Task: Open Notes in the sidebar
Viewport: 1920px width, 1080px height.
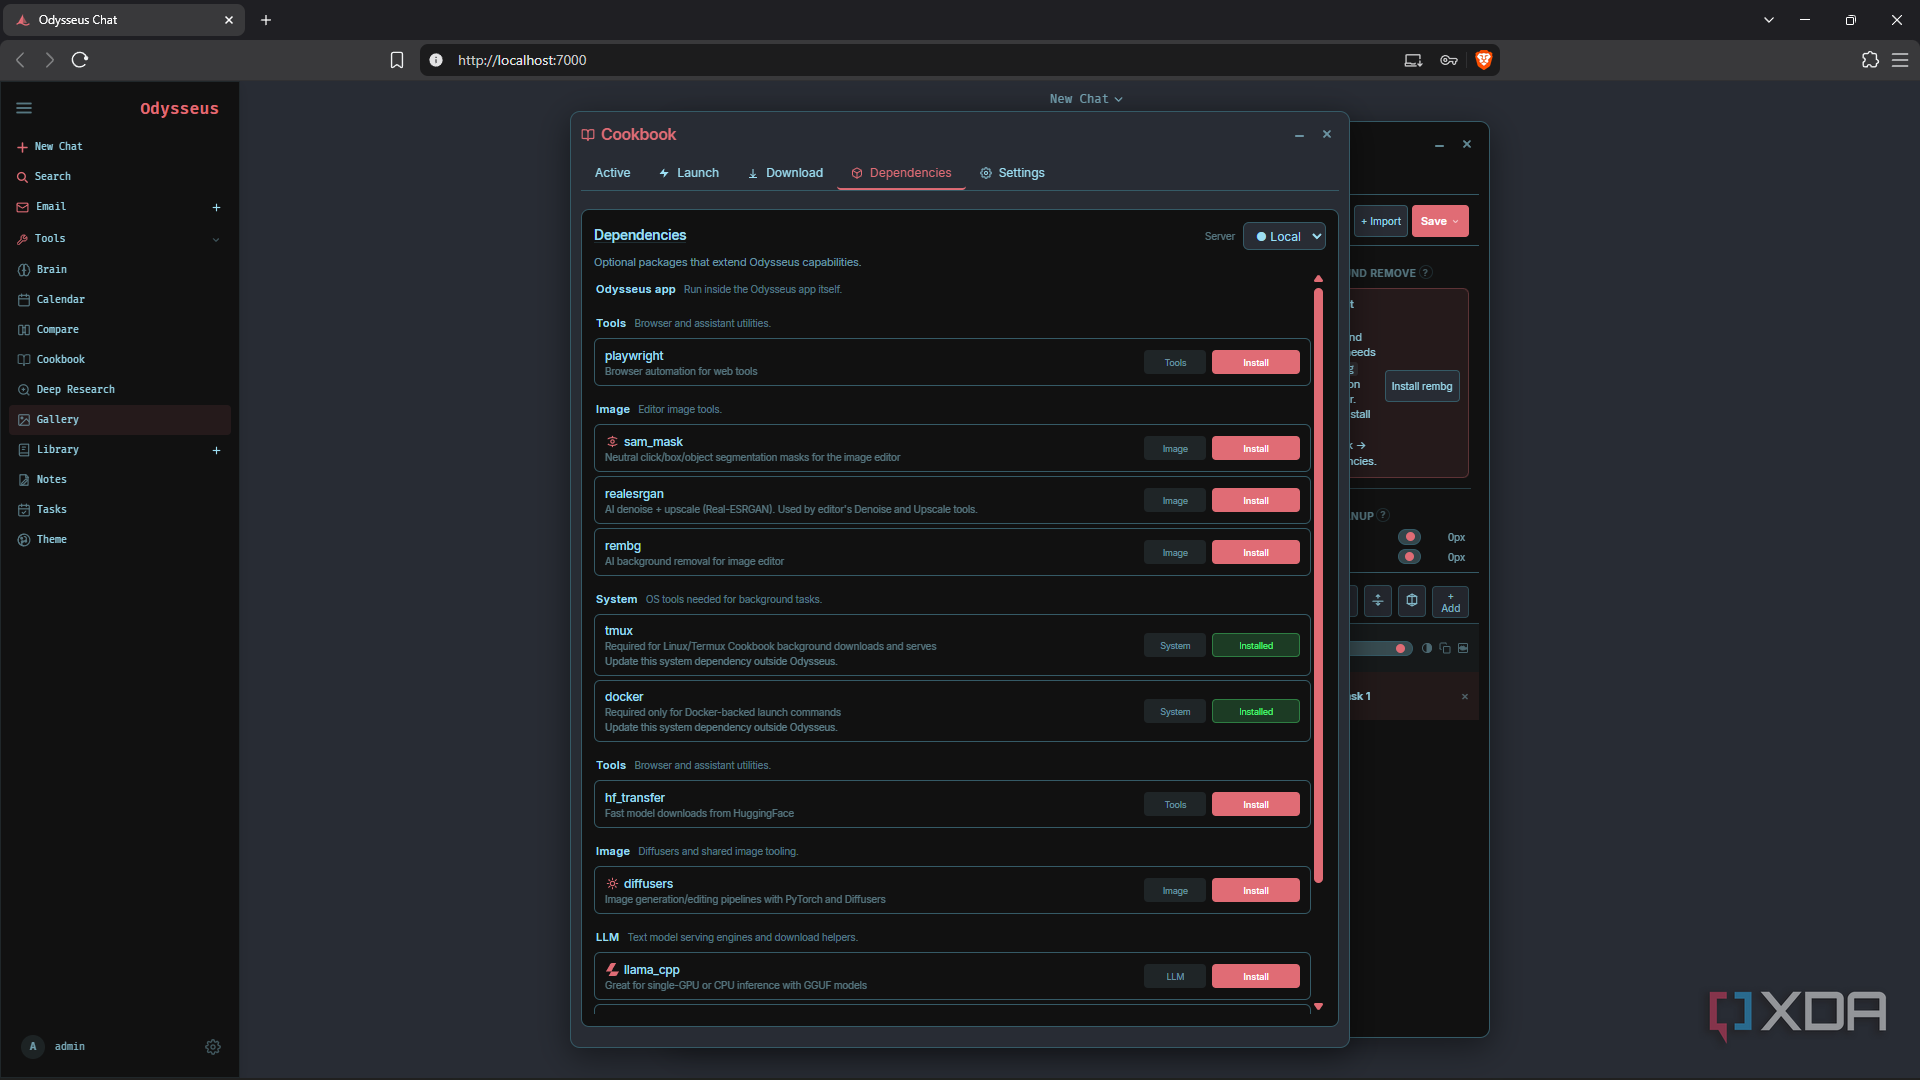Action: click(x=119, y=480)
